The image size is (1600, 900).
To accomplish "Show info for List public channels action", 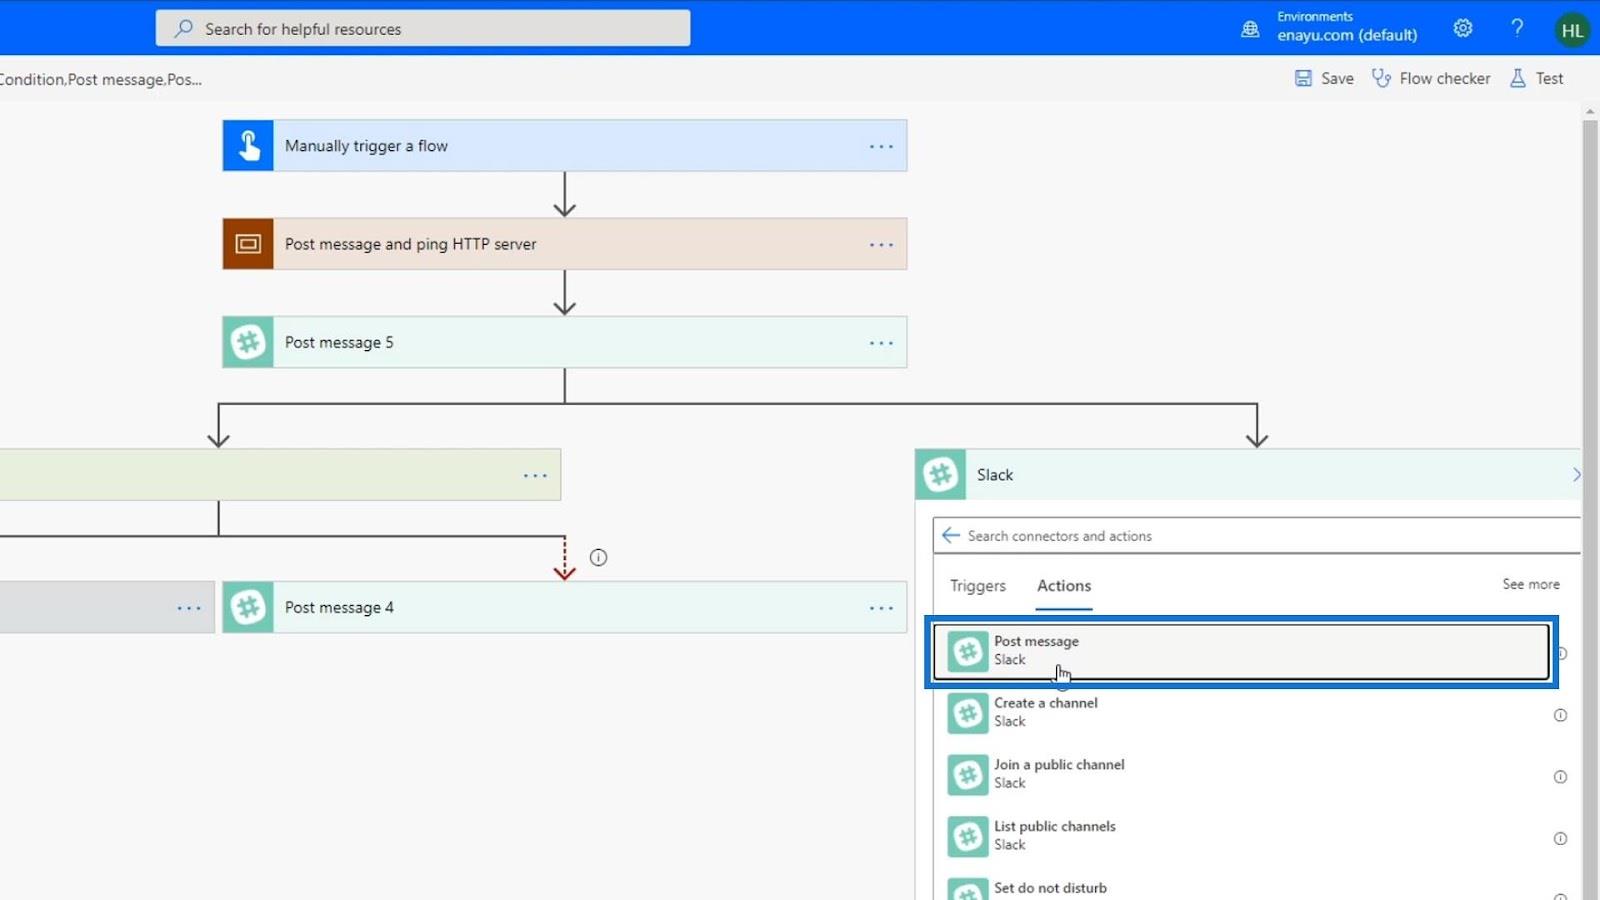I will (1560, 839).
